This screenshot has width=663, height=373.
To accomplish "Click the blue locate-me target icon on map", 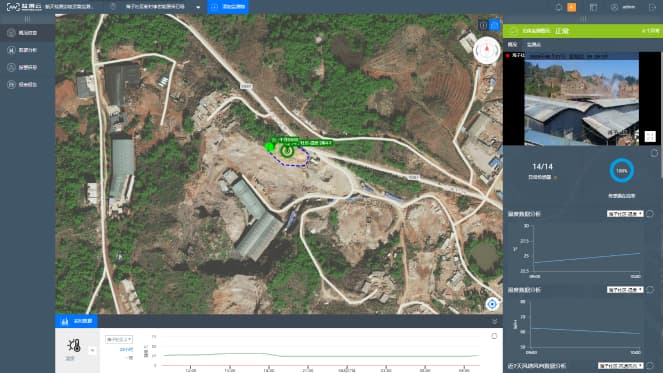I will point(492,304).
